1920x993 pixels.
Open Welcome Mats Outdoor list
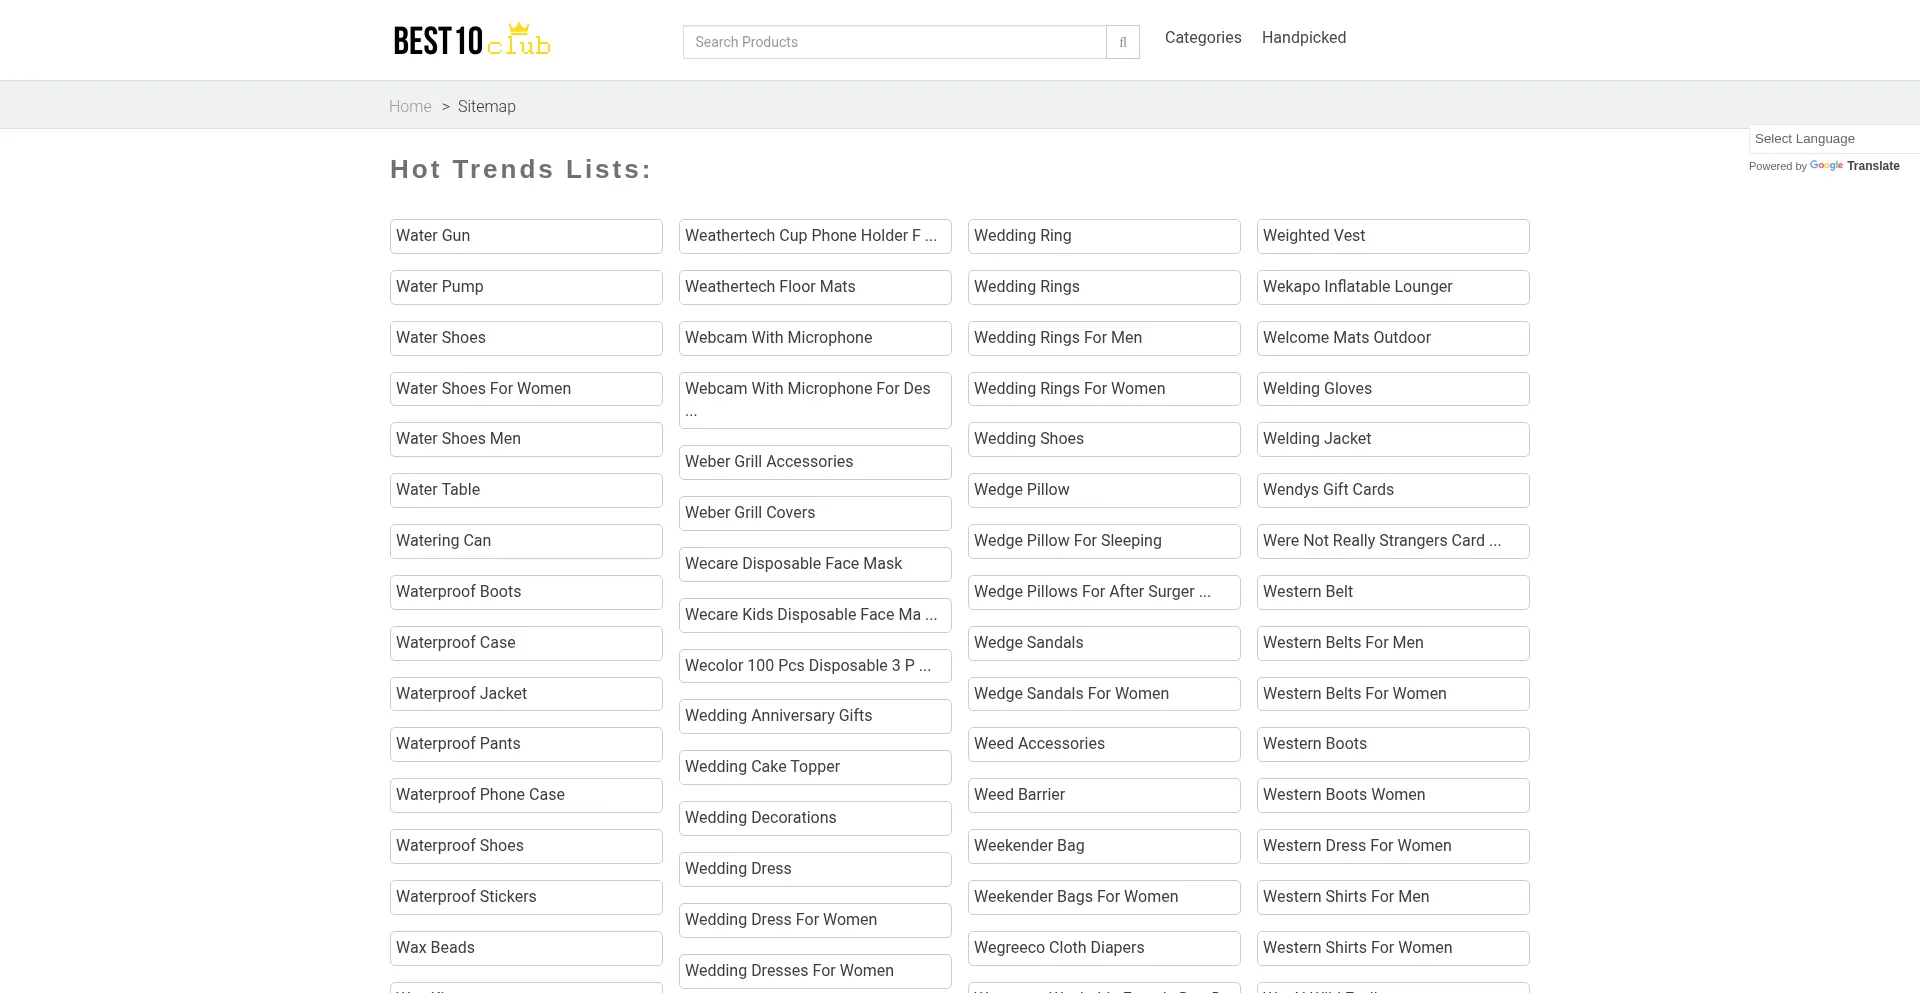pyautogui.click(x=1393, y=338)
